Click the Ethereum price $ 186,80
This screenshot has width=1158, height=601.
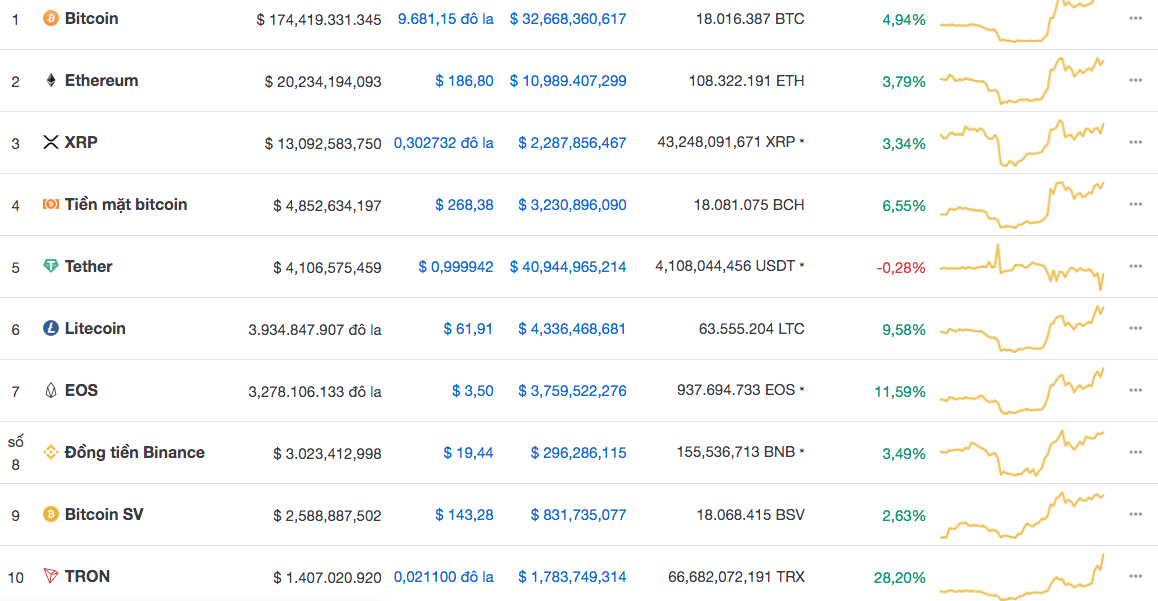pyautogui.click(x=464, y=81)
